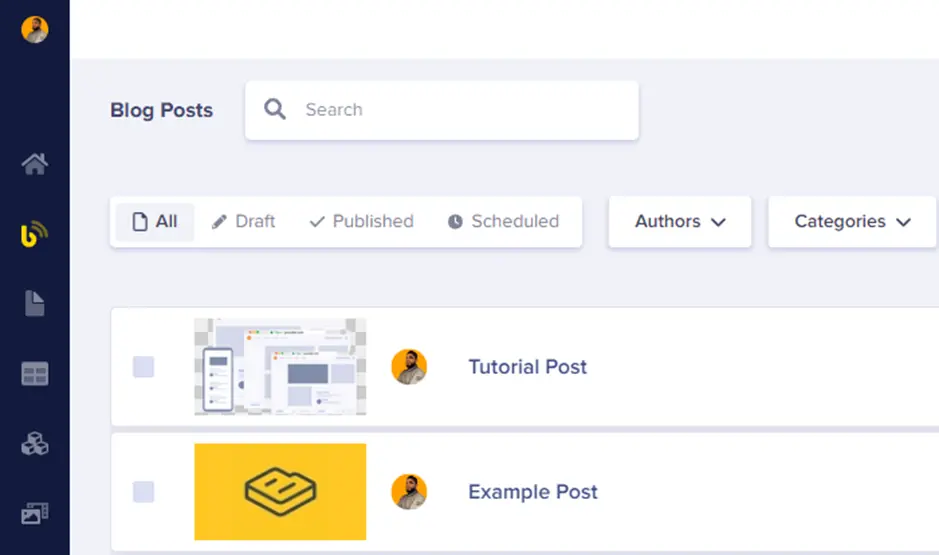The image size is (939, 555).
Task: Open the Example Post title link
Action: pyautogui.click(x=532, y=492)
